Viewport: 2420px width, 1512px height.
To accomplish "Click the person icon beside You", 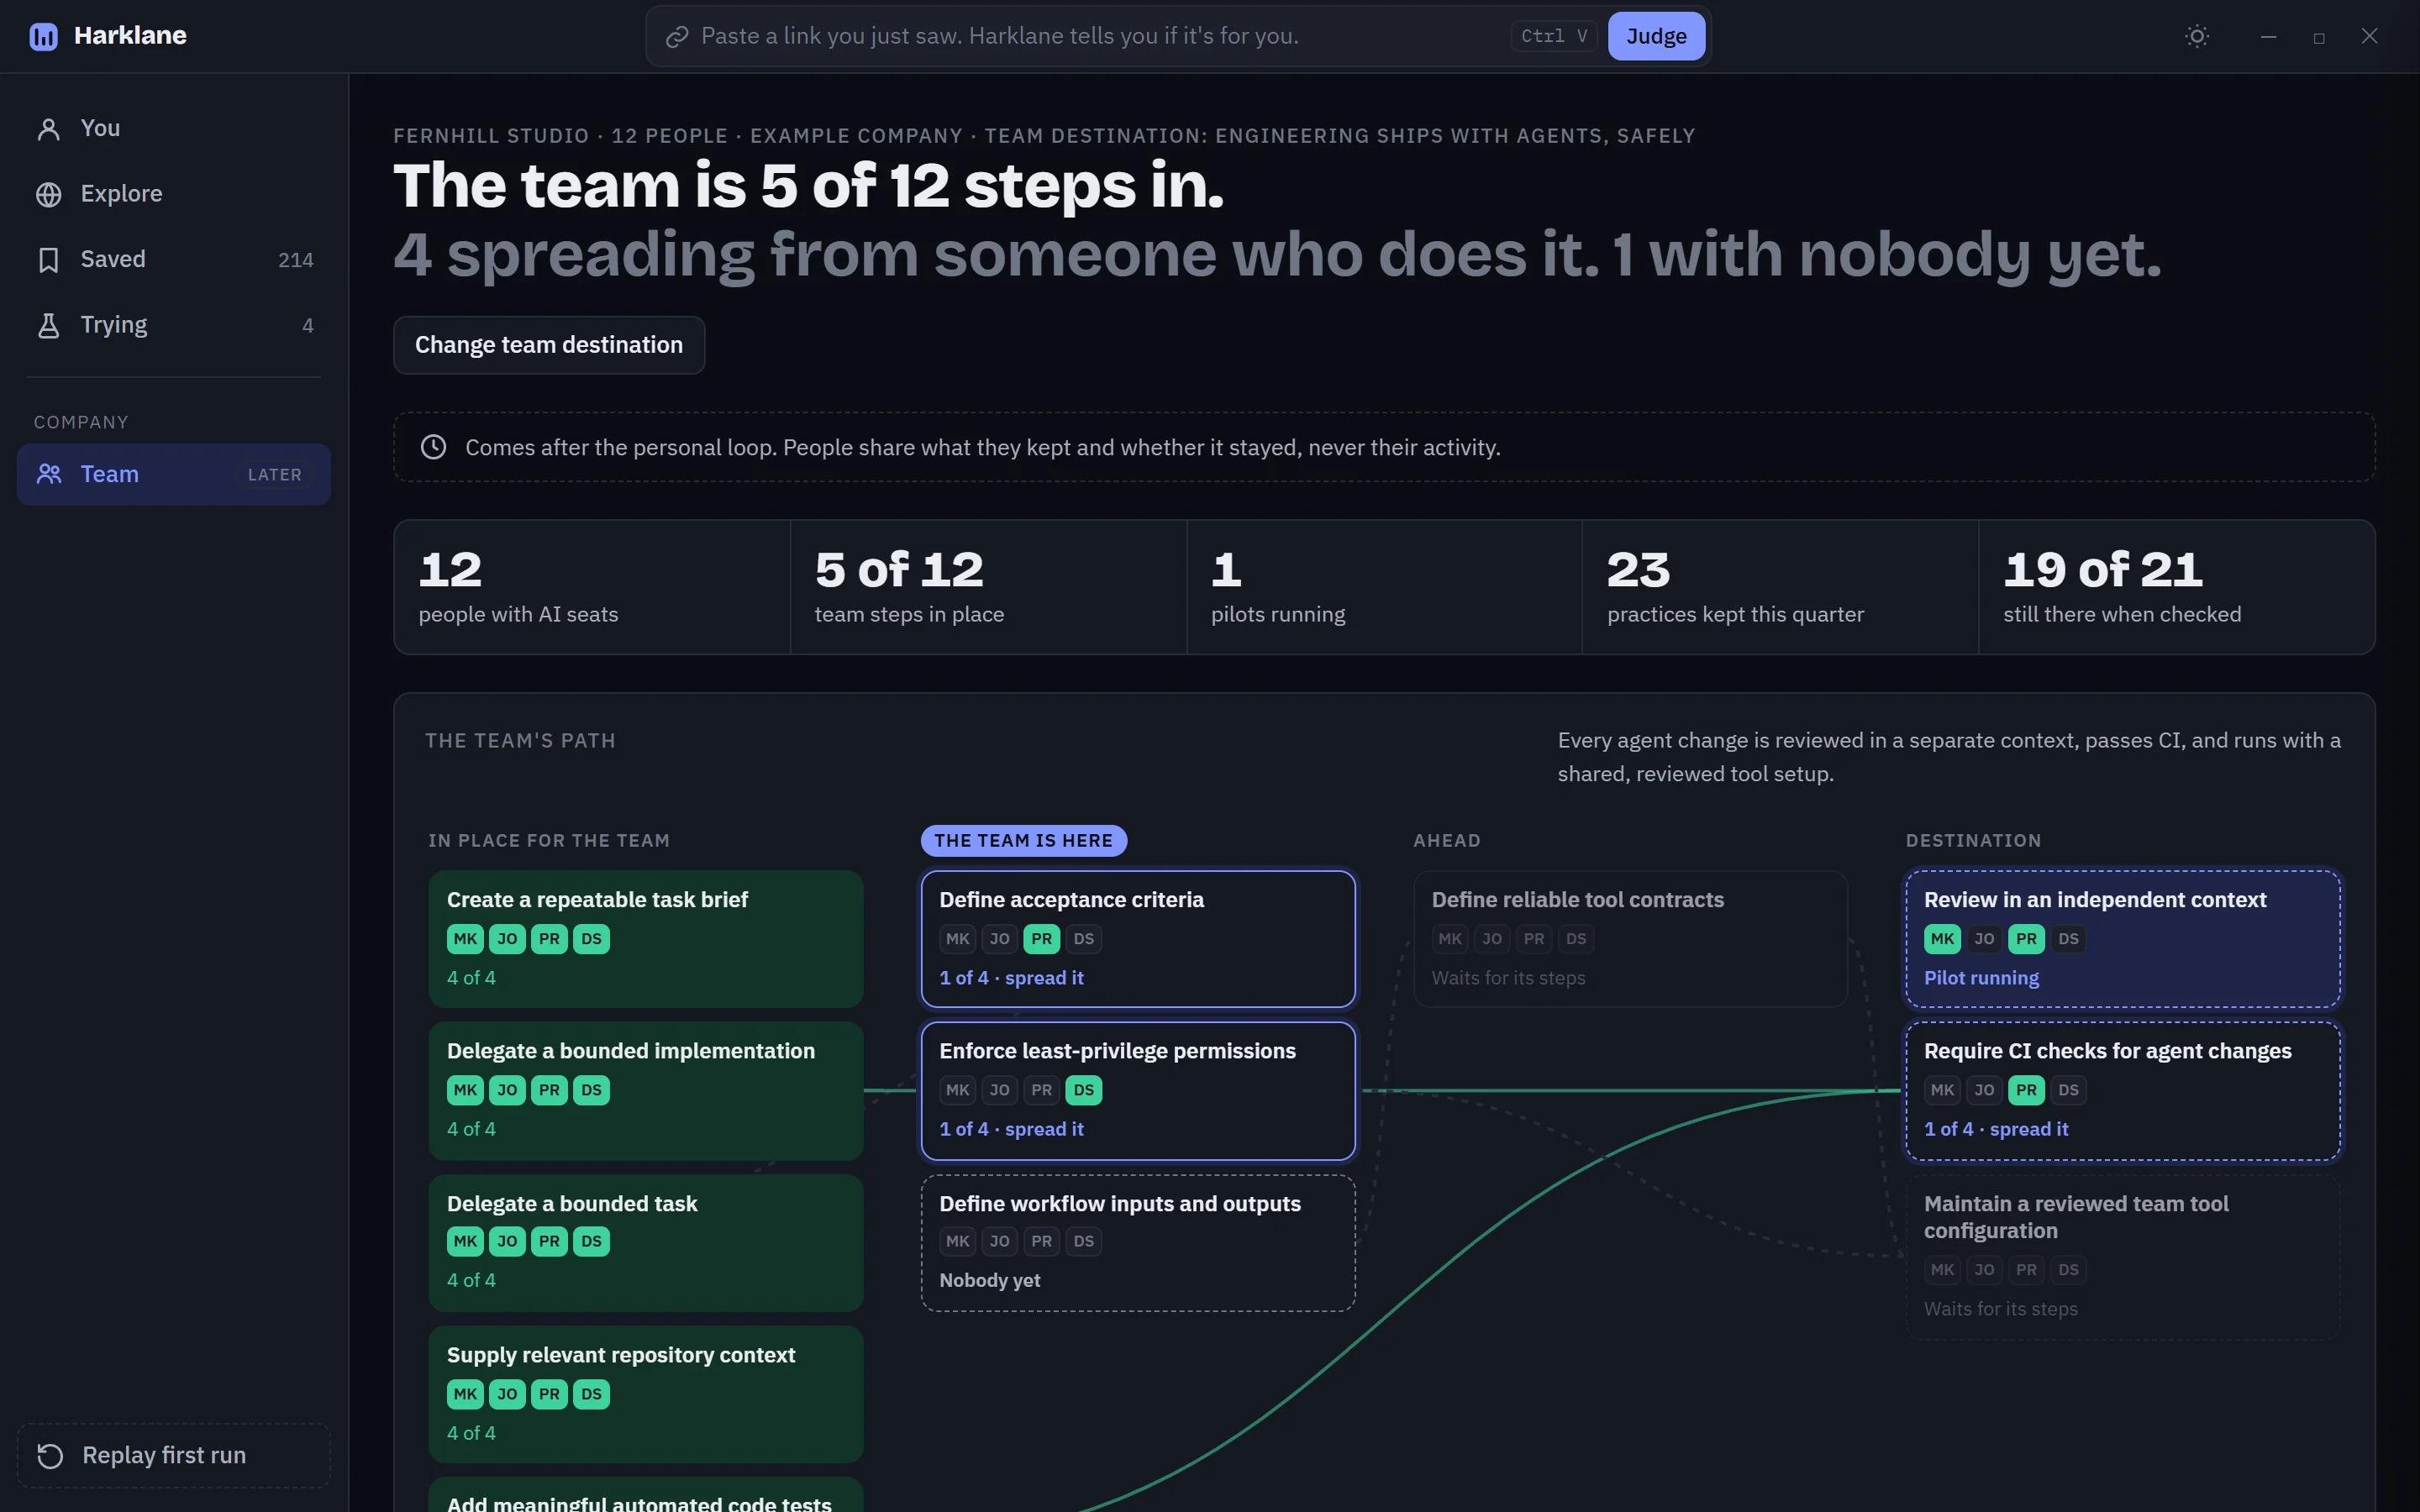I will [48, 129].
